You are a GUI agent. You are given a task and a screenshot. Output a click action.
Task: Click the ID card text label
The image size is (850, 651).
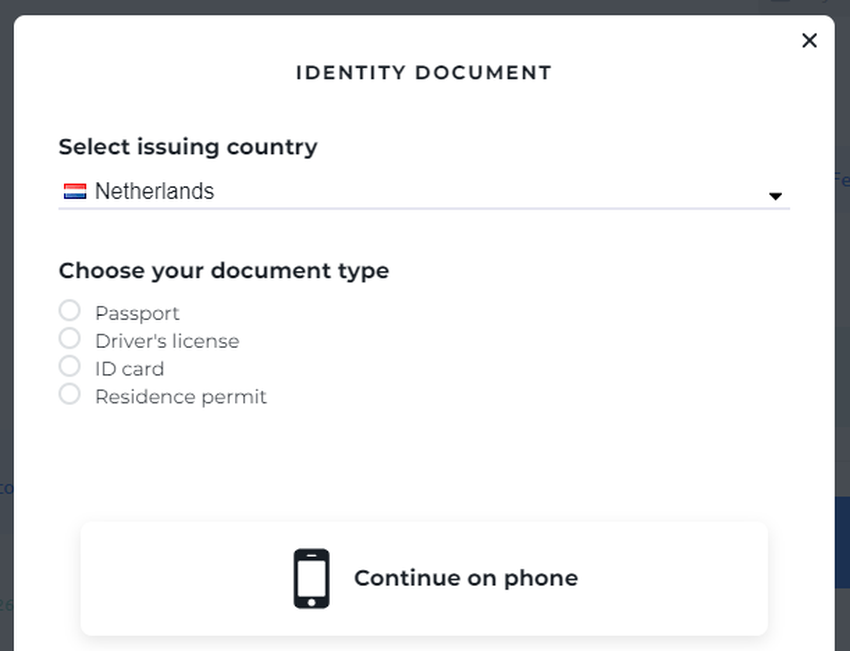point(129,369)
